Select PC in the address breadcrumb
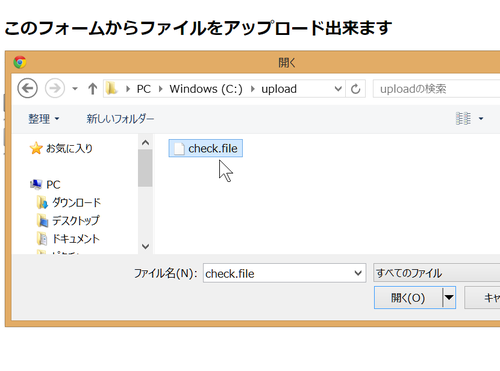The image size is (500, 371). pyautogui.click(x=144, y=89)
